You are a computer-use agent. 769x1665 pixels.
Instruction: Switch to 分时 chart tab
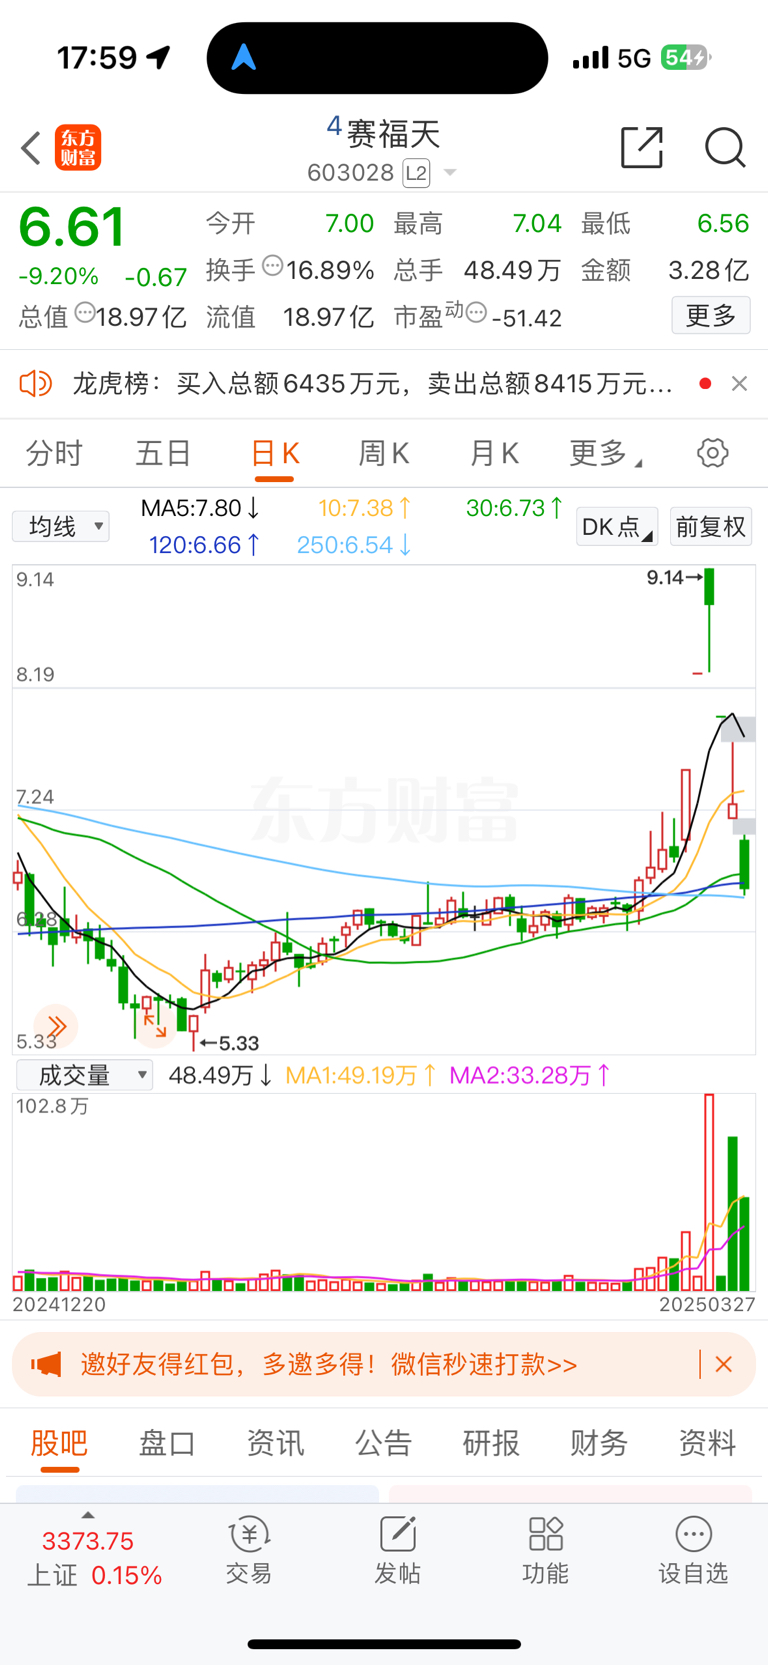coord(54,454)
